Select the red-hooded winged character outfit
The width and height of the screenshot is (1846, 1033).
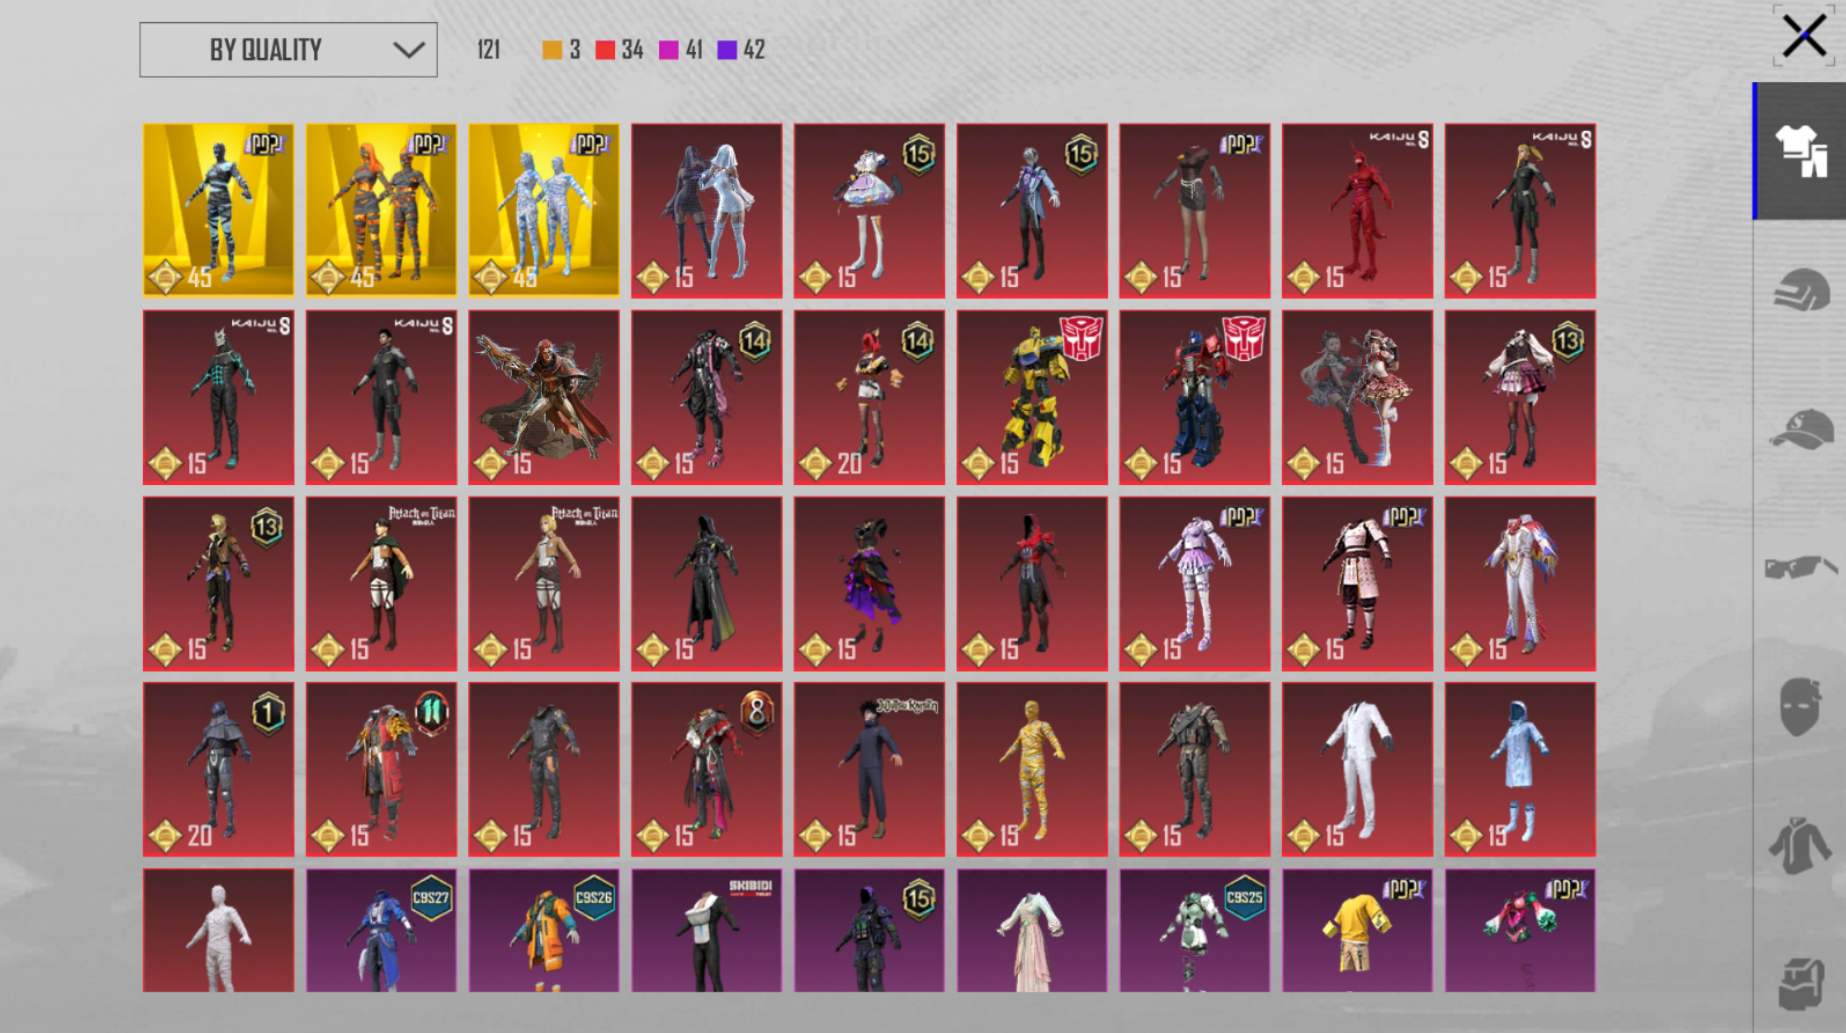click(544, 397)
